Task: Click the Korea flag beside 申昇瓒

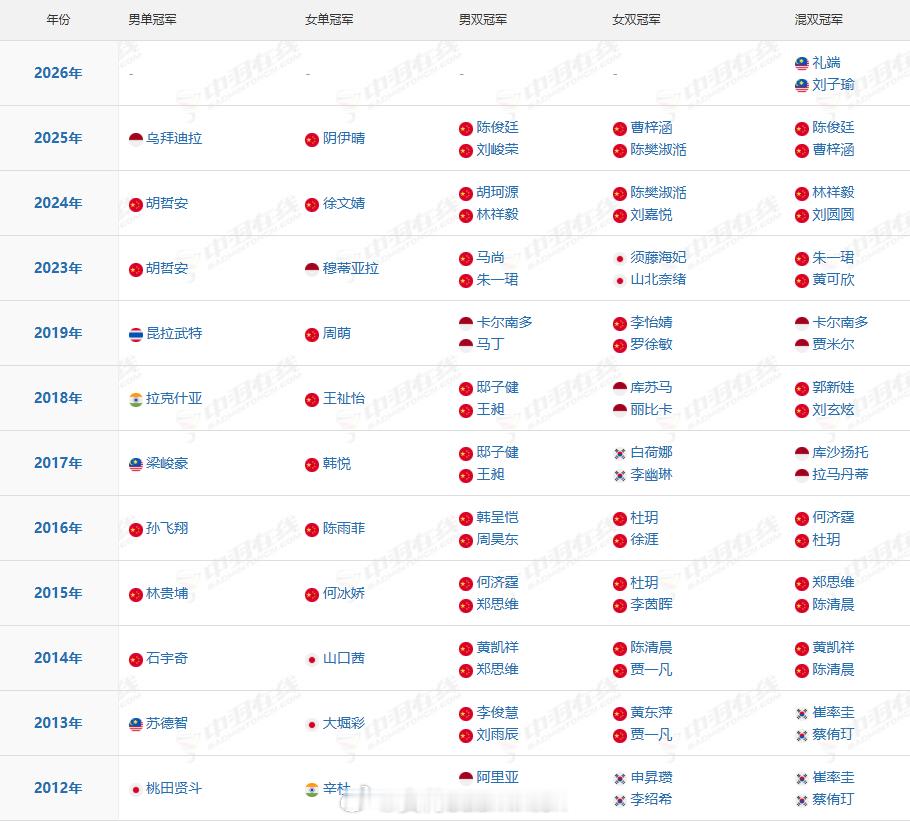Action: 620,778
